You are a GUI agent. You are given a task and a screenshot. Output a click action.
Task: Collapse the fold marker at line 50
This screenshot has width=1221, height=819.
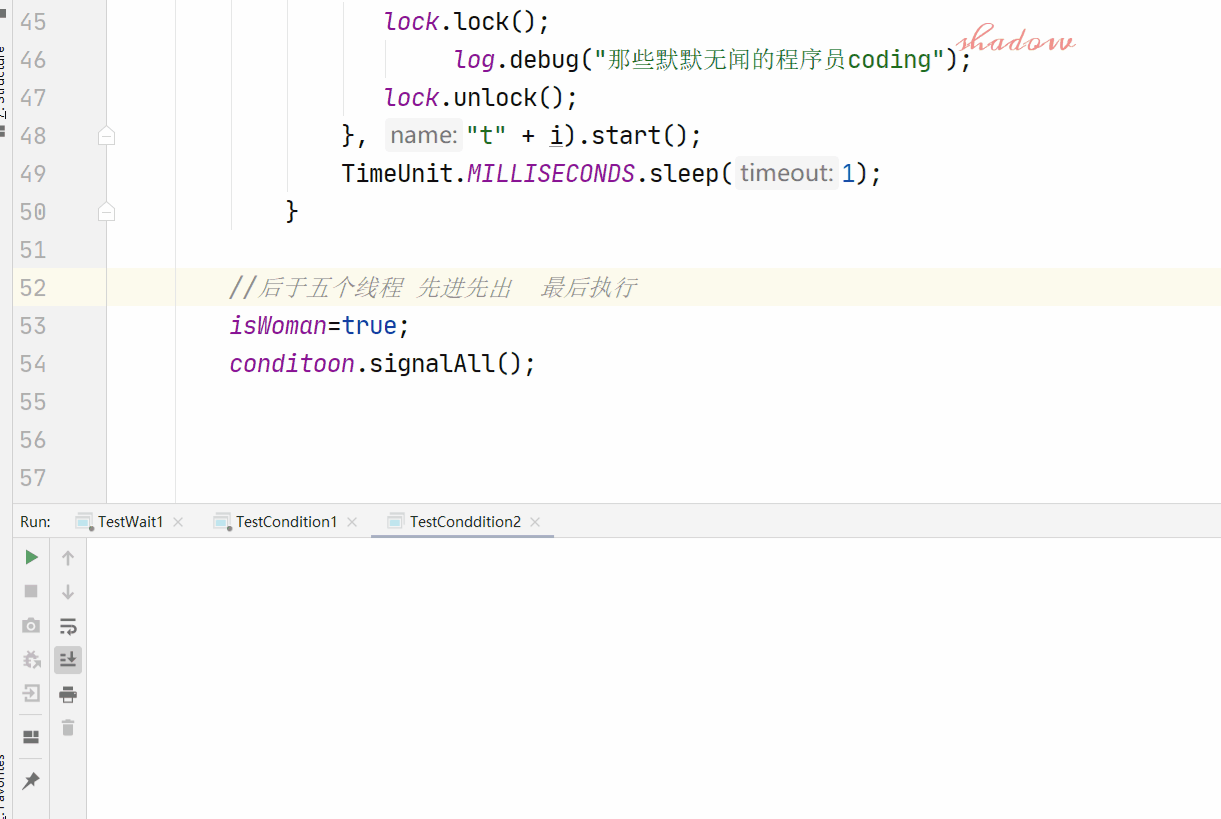pyautogui.click(x=106, y=212)
